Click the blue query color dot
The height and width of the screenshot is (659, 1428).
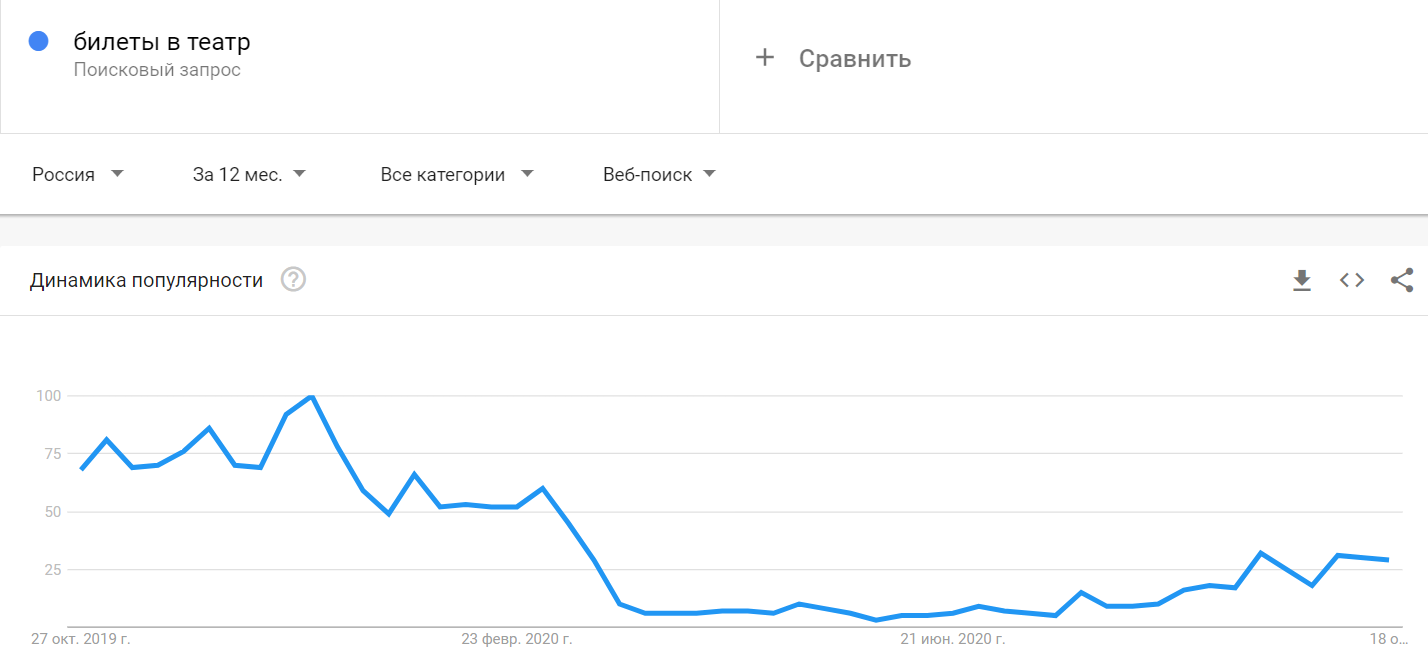point(38,40)
